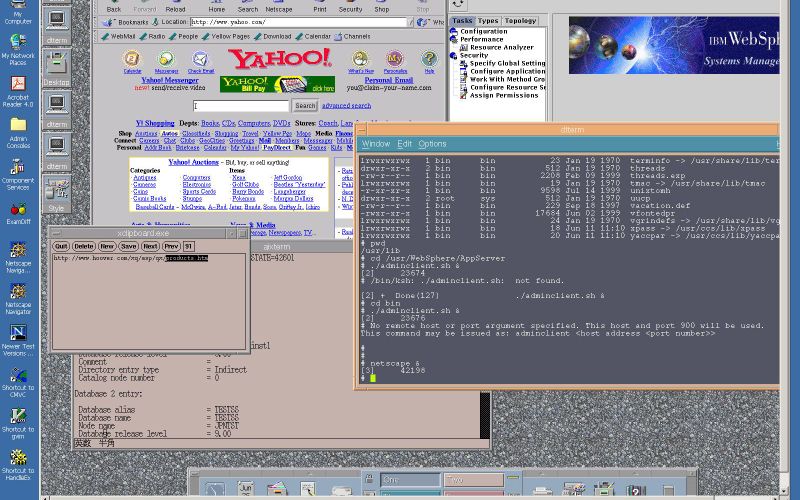Screen dimensions: 800x500
Task: Click Yahoo Check Email envelope icon
Action: pyautogui.click(x=201, y=59)
